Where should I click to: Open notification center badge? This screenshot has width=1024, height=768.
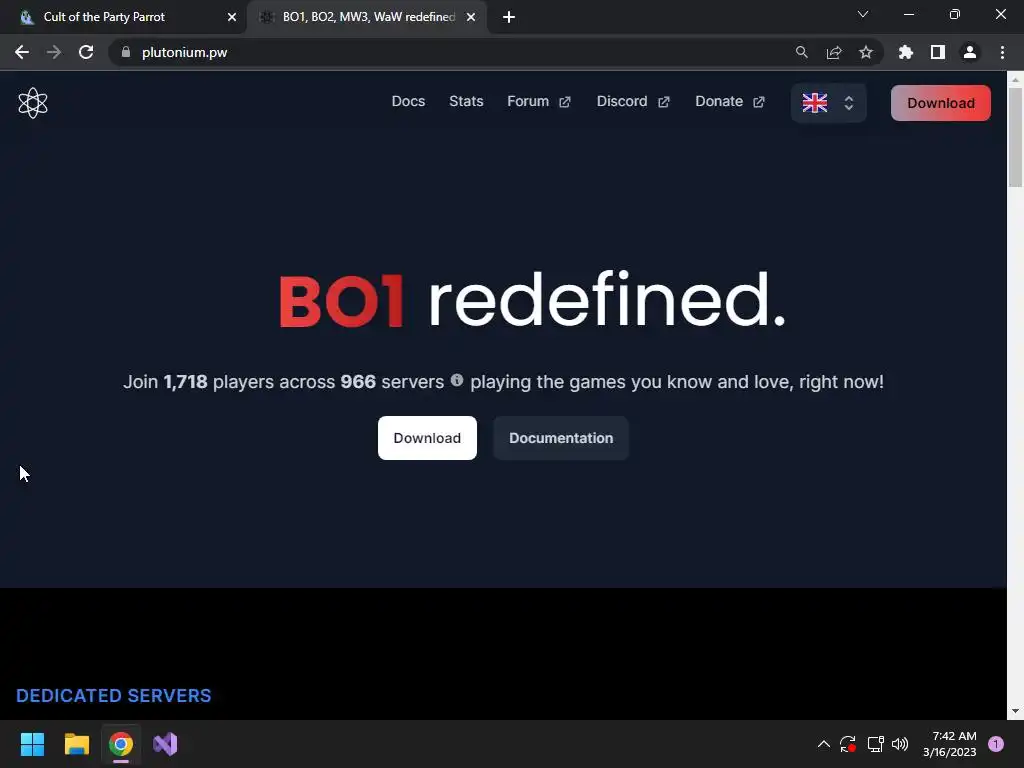pyautogui.click(x=996, y=744)
